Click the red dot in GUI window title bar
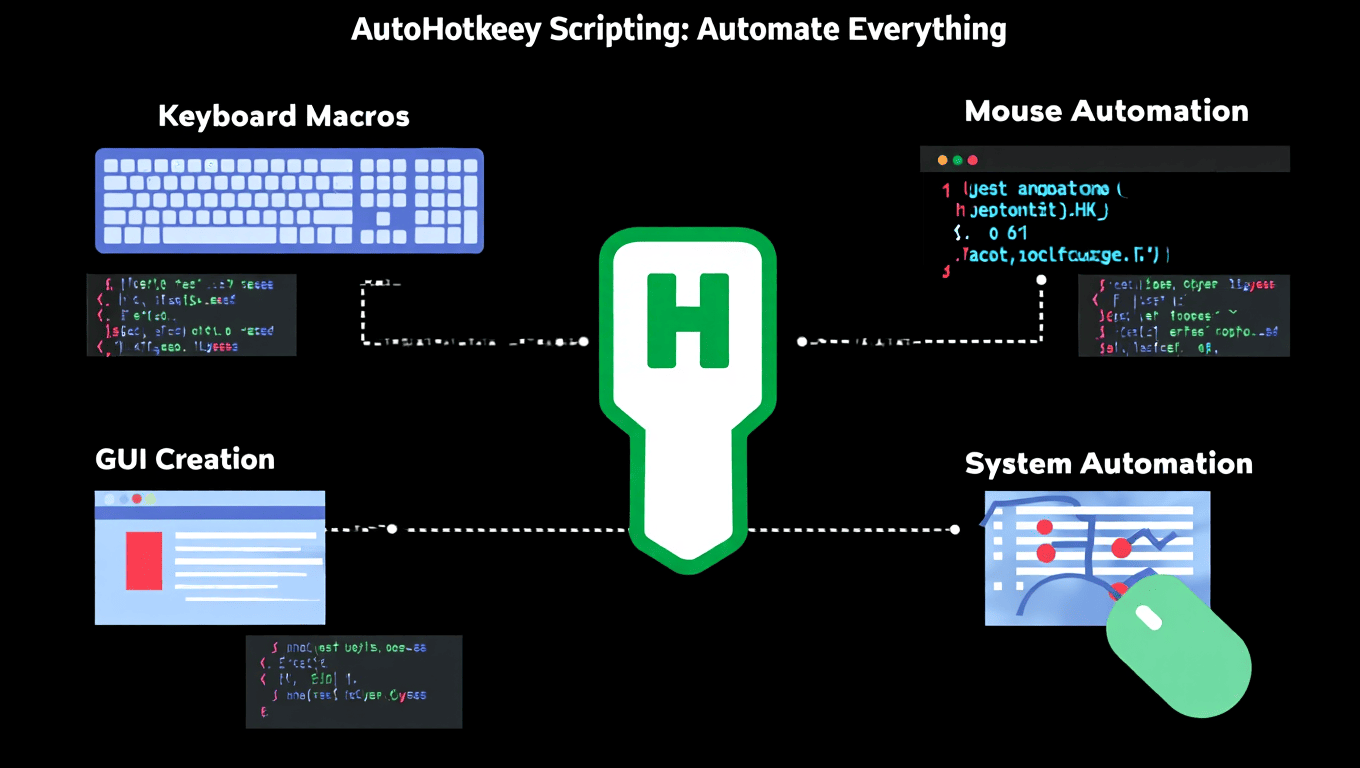The height and width of the screenshot is (768, 1360). coord(137,498)
